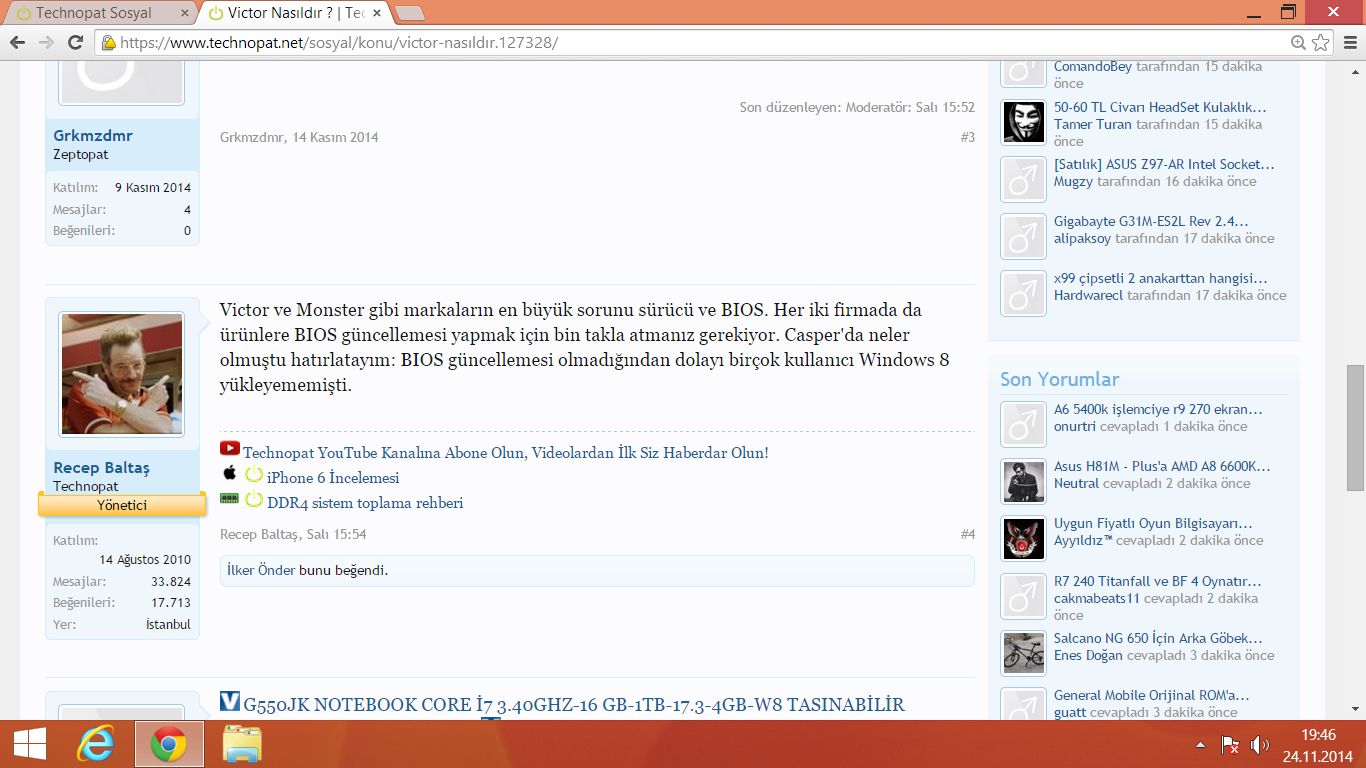Open Uygun Fiyatlı Oyun Bilgisayarı thread

[x=1153, y=523]
